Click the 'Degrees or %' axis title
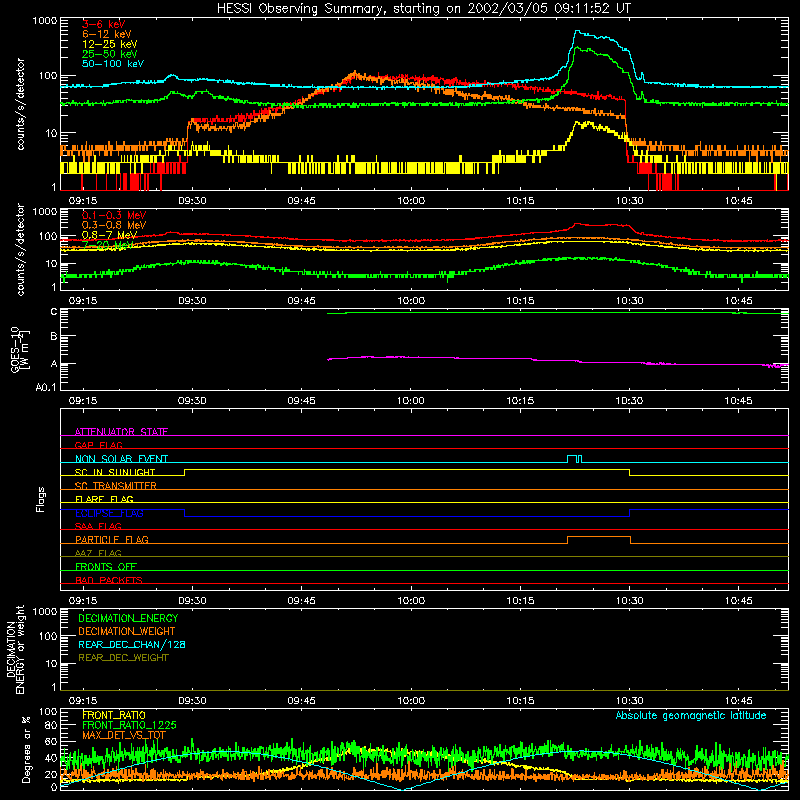 [26, 749]
